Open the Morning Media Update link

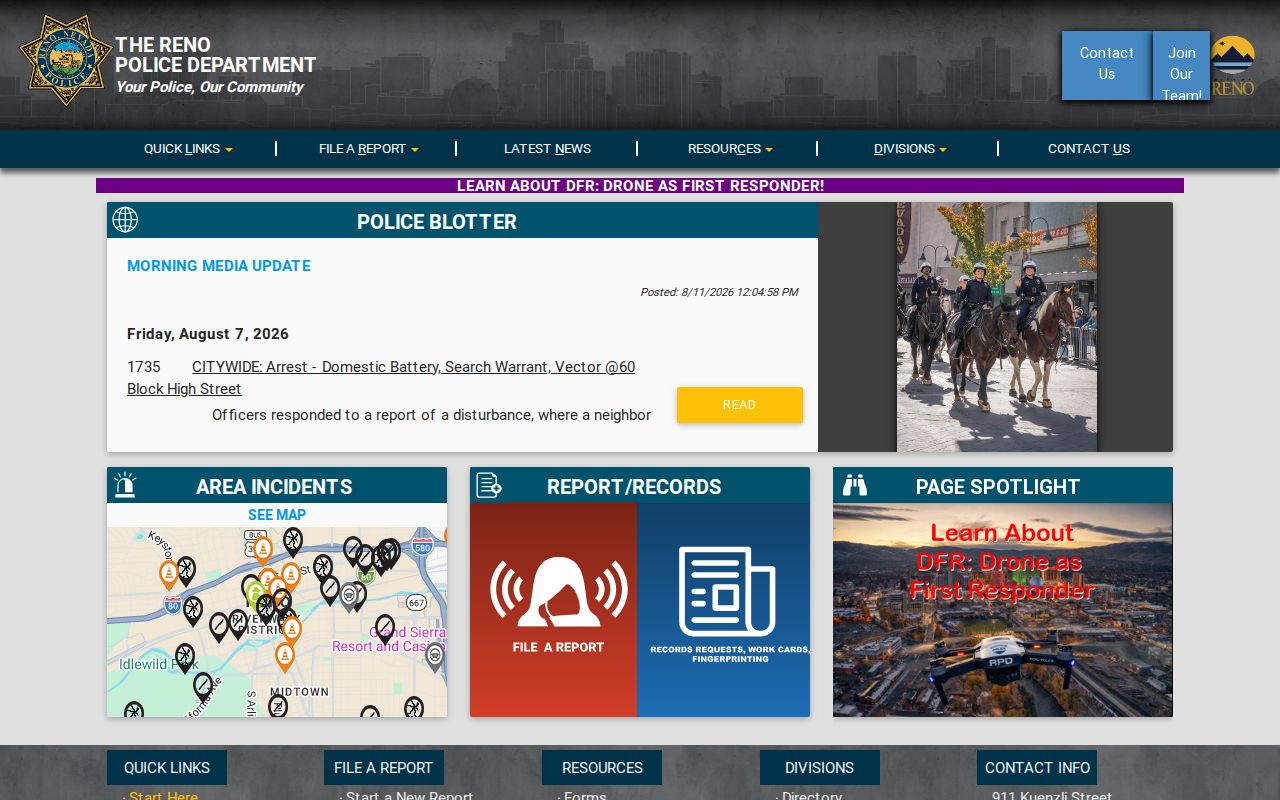coord(219,266)
